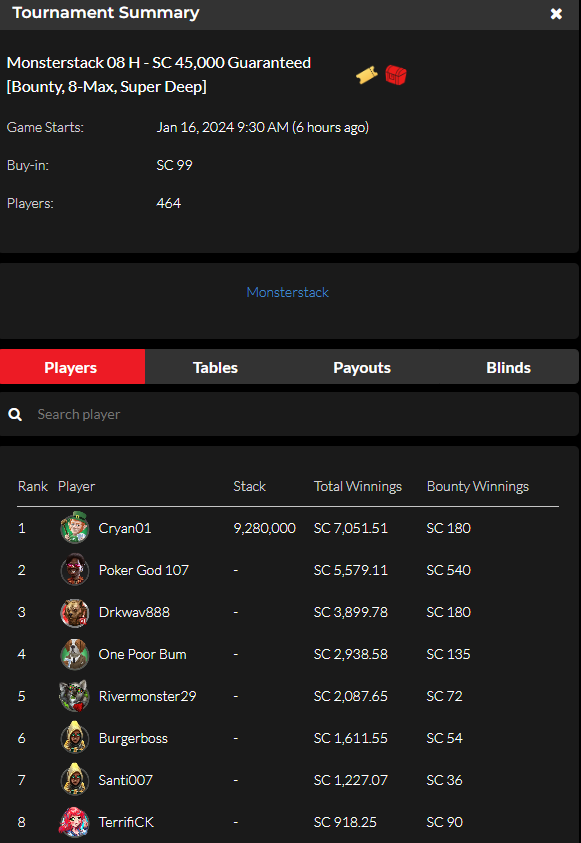
Task: Click Drkwav888's bear avatar
Action: pos(74,612)
